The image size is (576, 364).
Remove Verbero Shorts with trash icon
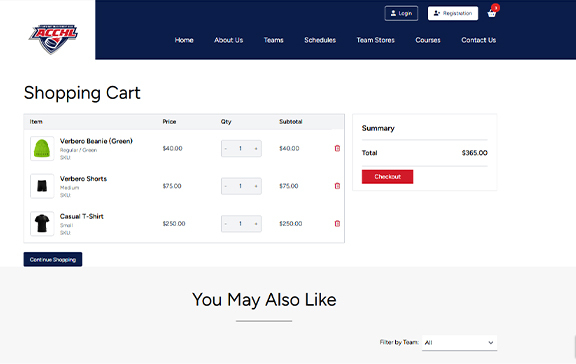tap(337, 186)
